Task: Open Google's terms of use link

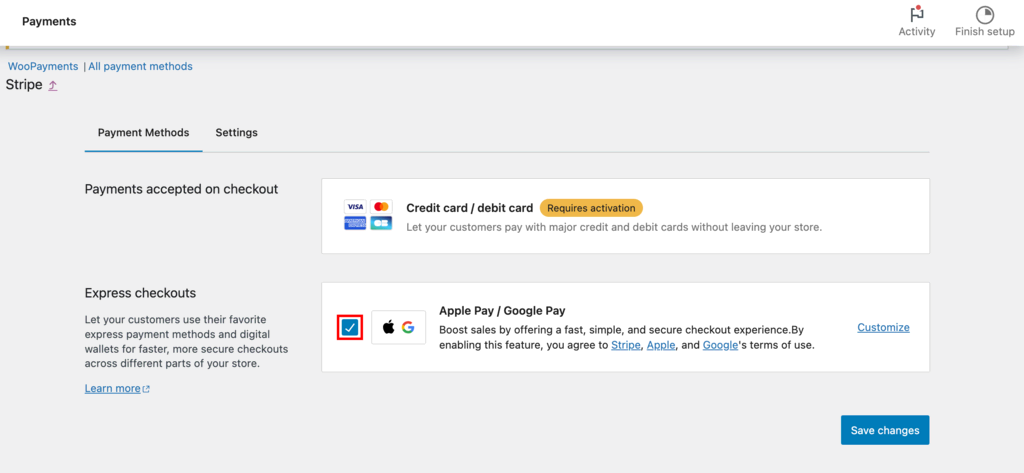Action: point(720,345)
